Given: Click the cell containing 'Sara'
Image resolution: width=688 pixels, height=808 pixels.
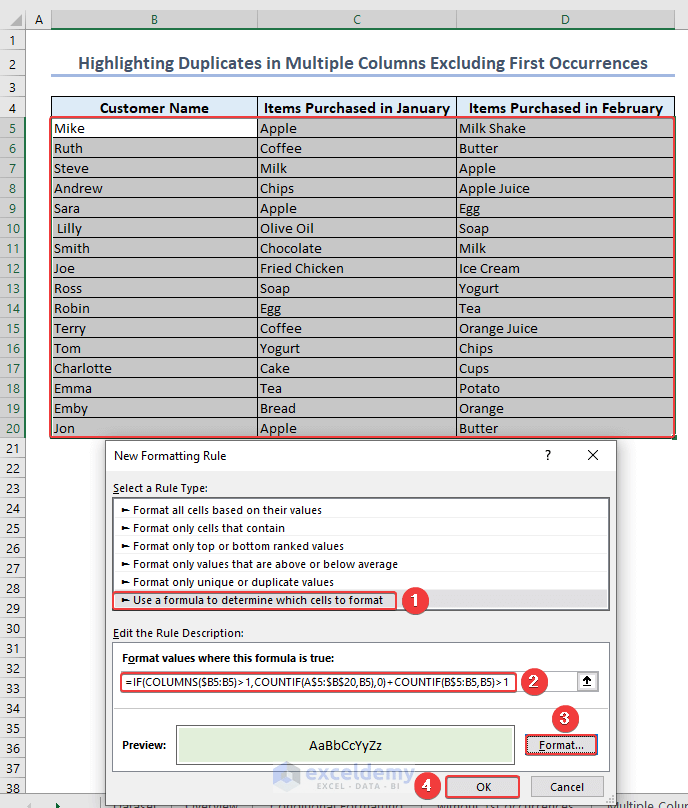Looking at the screenshot, I should (154, 208).
